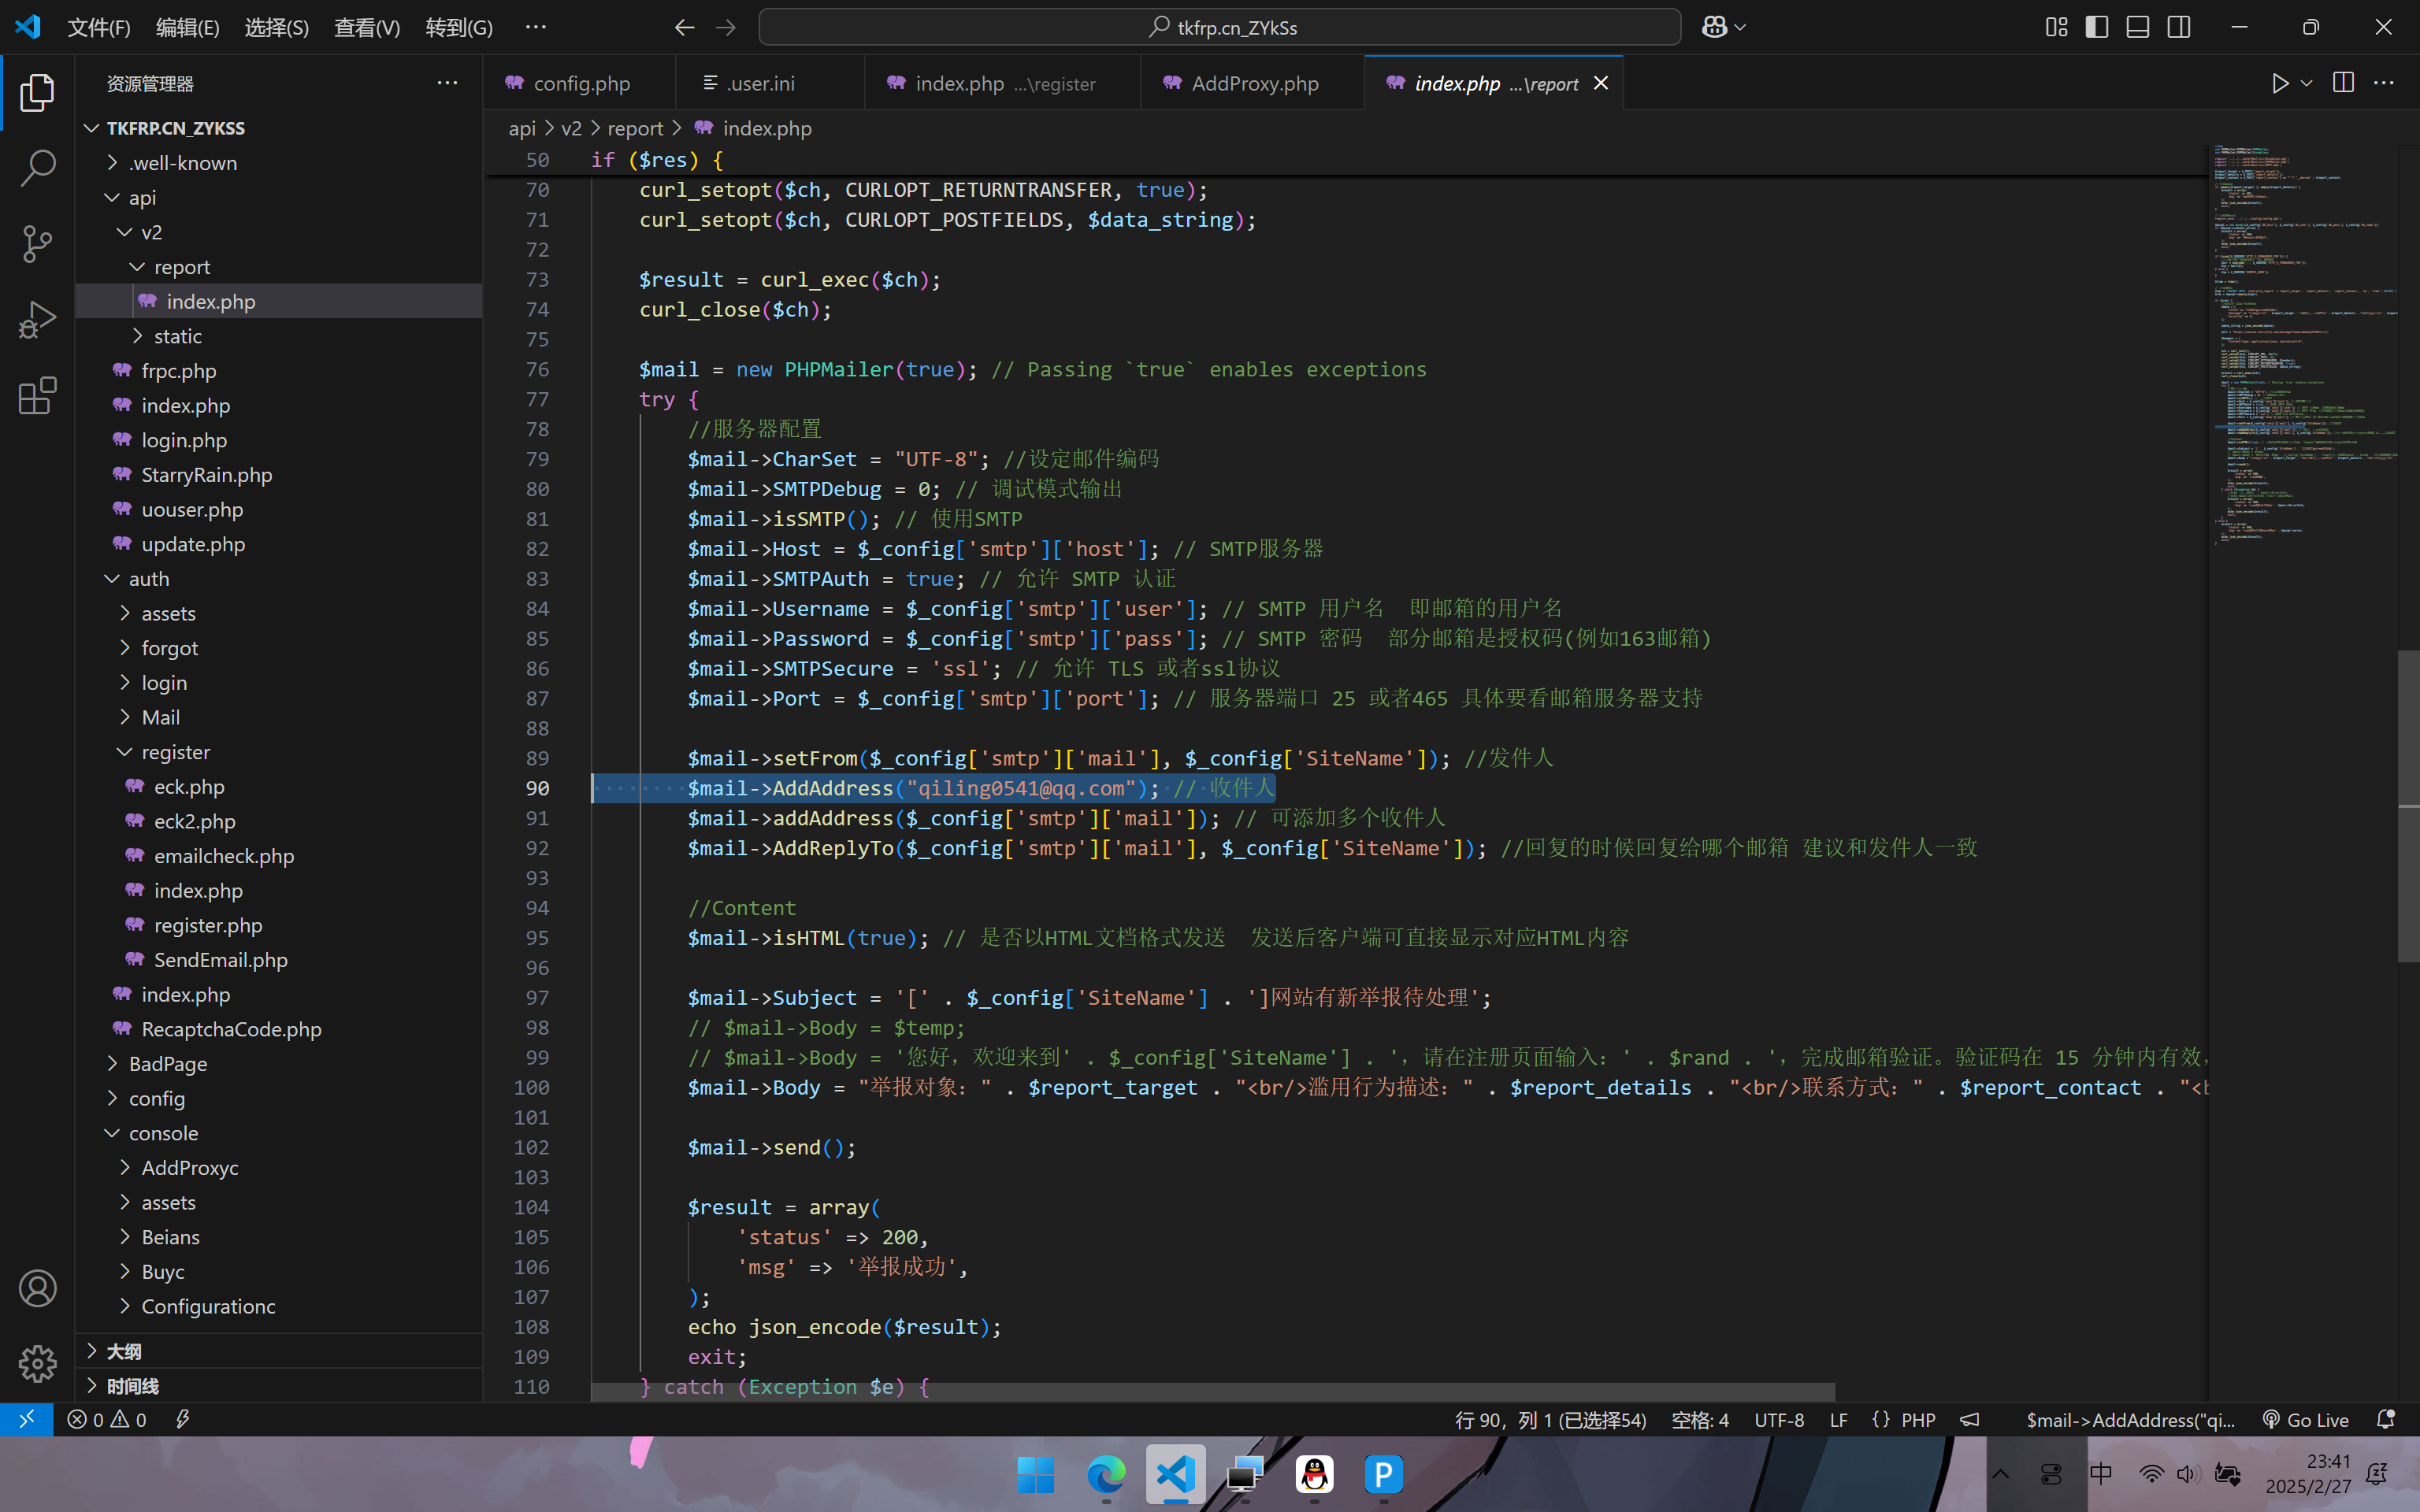Toggle primary sidebar visibility
This screenshot has height=1512, width=2420.
[2097, 27]
